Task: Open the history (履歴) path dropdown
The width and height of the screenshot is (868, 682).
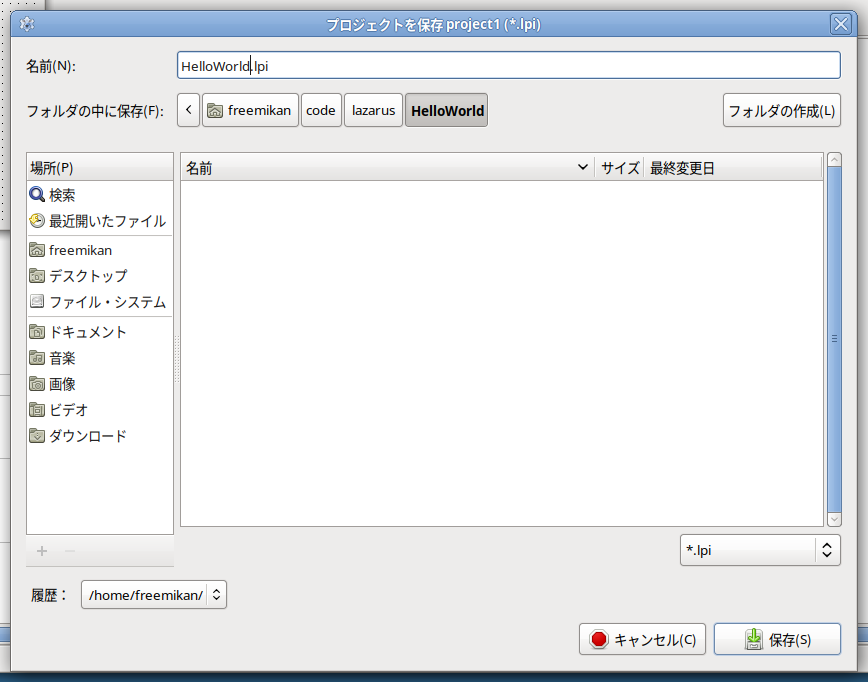Action: coord(154,595)
